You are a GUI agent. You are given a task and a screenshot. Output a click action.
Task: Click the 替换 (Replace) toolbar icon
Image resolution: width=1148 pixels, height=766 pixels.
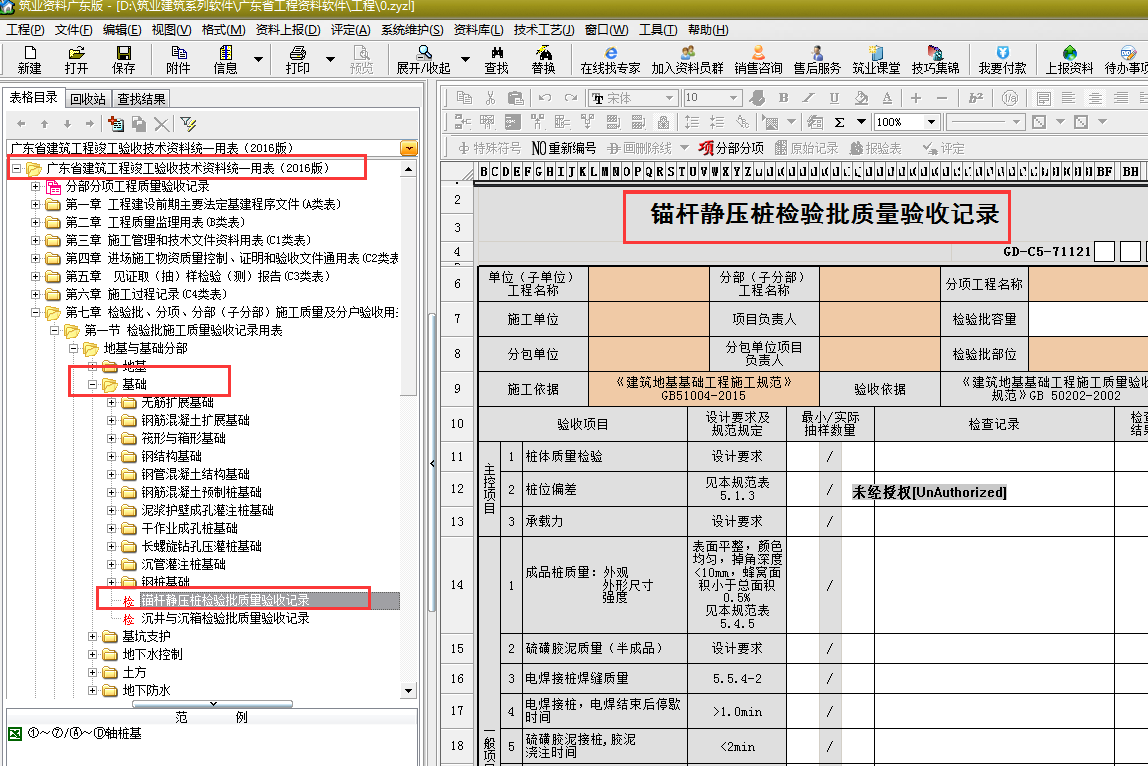(x=543, y=59)
